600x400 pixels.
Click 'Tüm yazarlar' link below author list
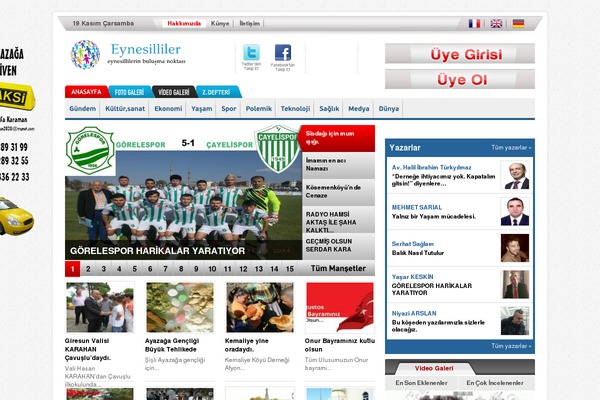point(511,346)
